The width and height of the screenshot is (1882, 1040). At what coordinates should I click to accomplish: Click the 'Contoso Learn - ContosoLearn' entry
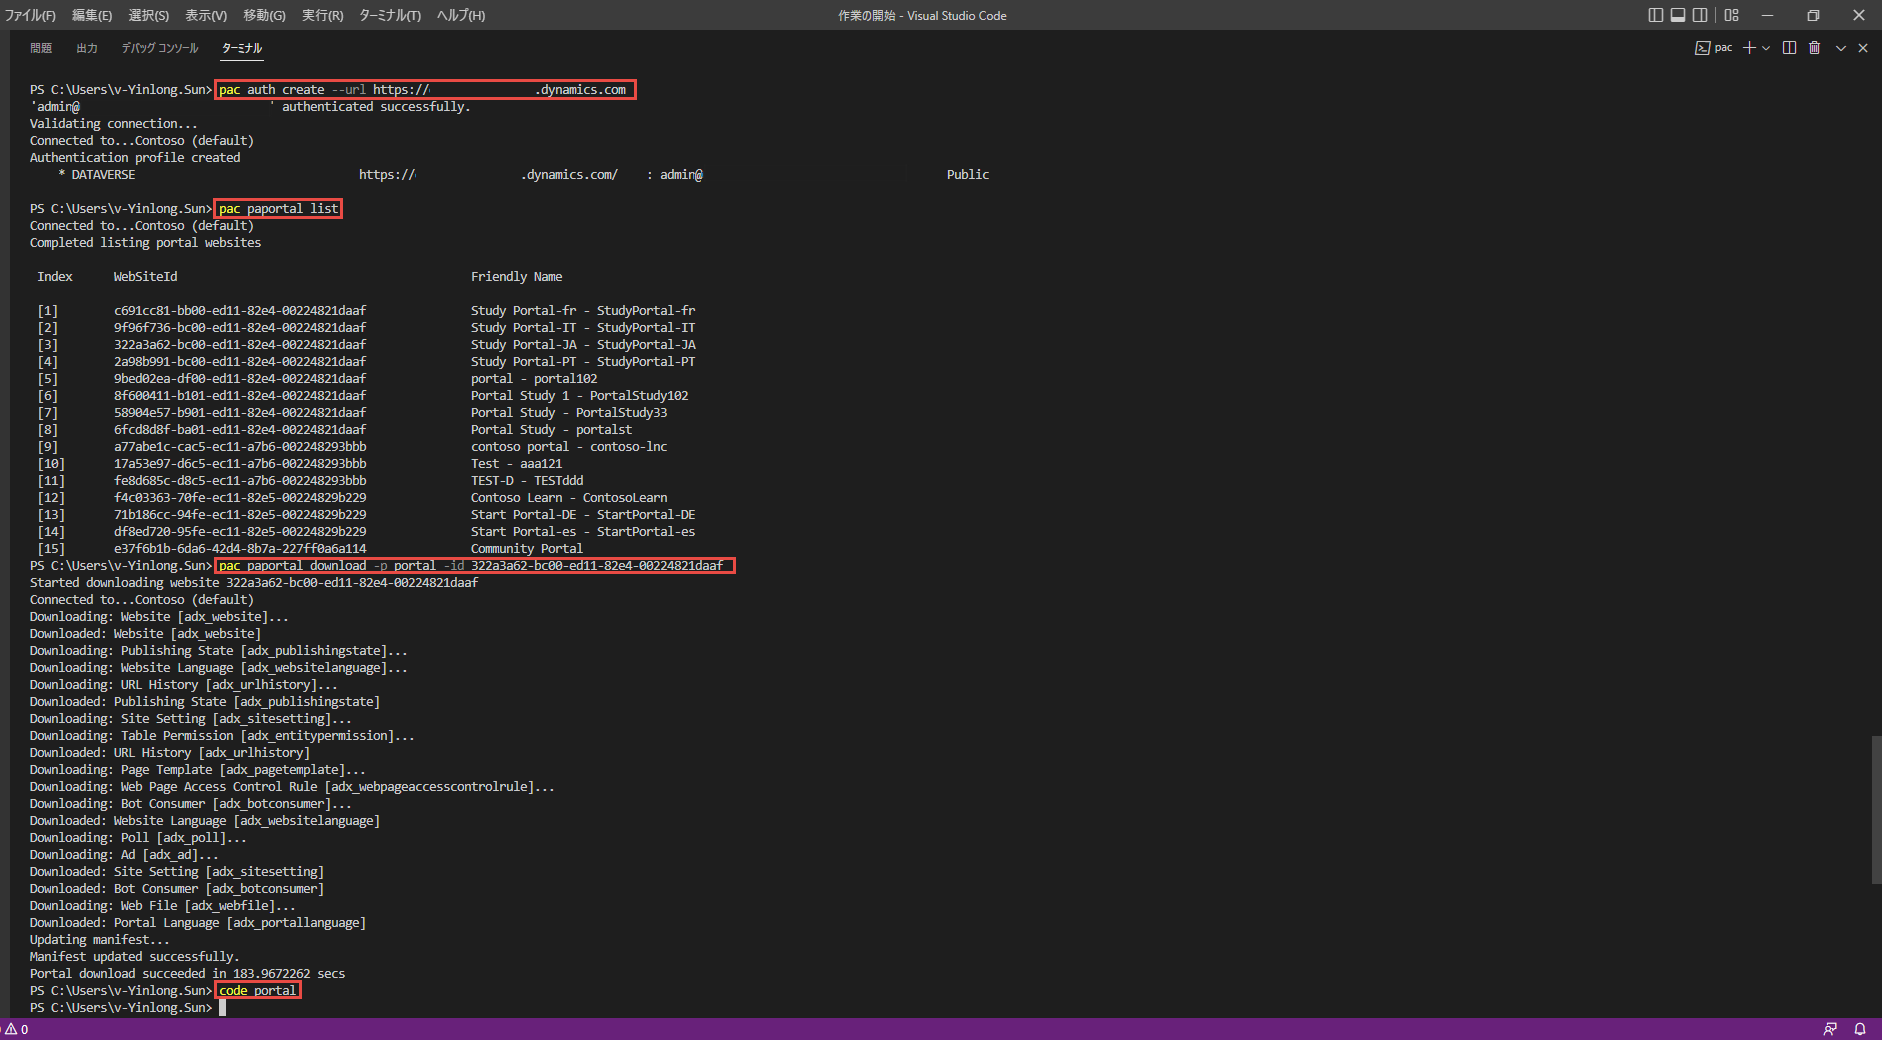569,498
